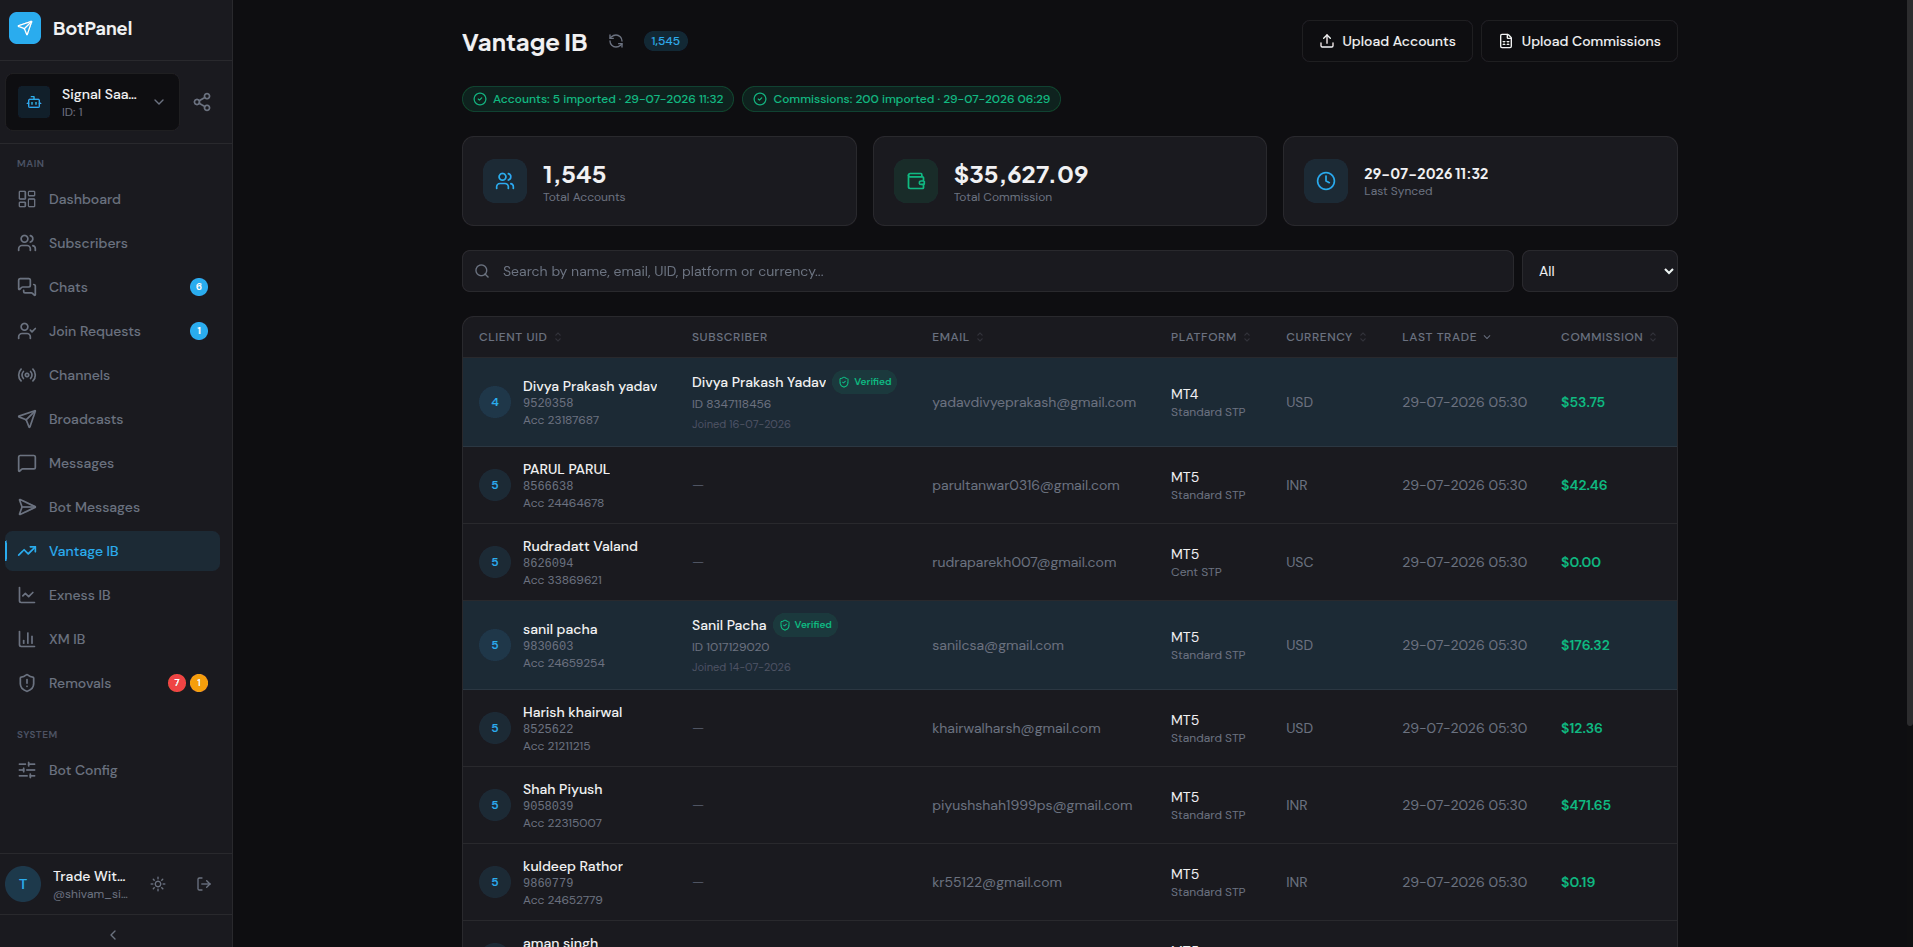Sort by Commission column
Viewport: 1913px width, 947px height.
coord(1609,337)
